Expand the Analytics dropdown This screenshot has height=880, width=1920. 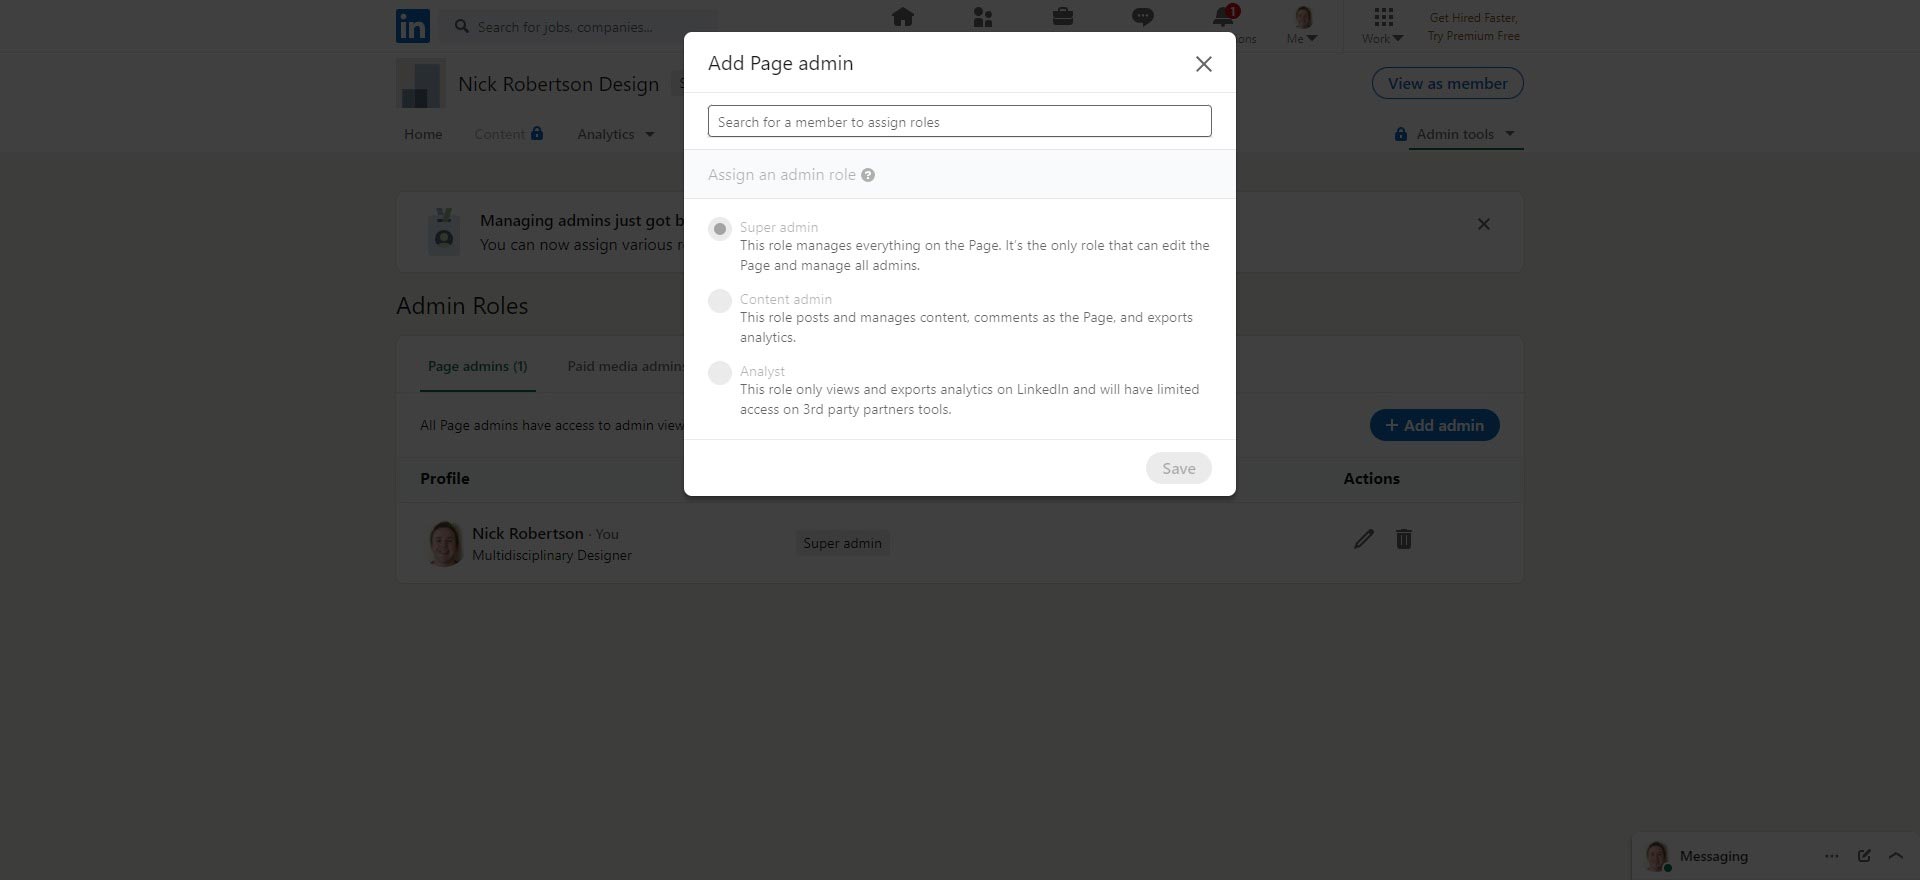coord(615,134)
